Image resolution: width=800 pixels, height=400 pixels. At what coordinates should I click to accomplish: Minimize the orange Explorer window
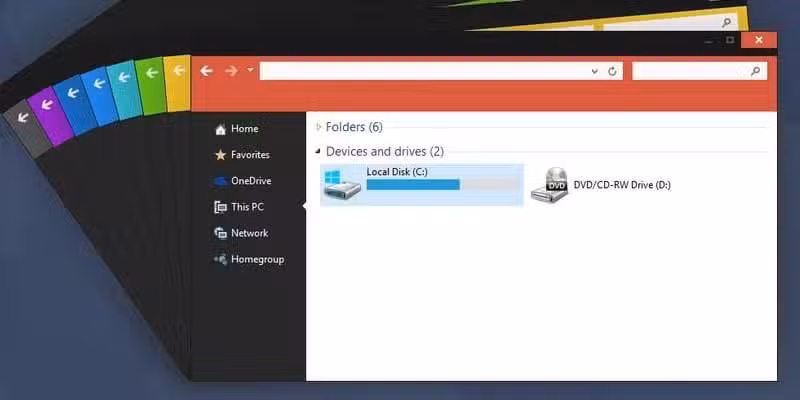click(x=707, y=40)
